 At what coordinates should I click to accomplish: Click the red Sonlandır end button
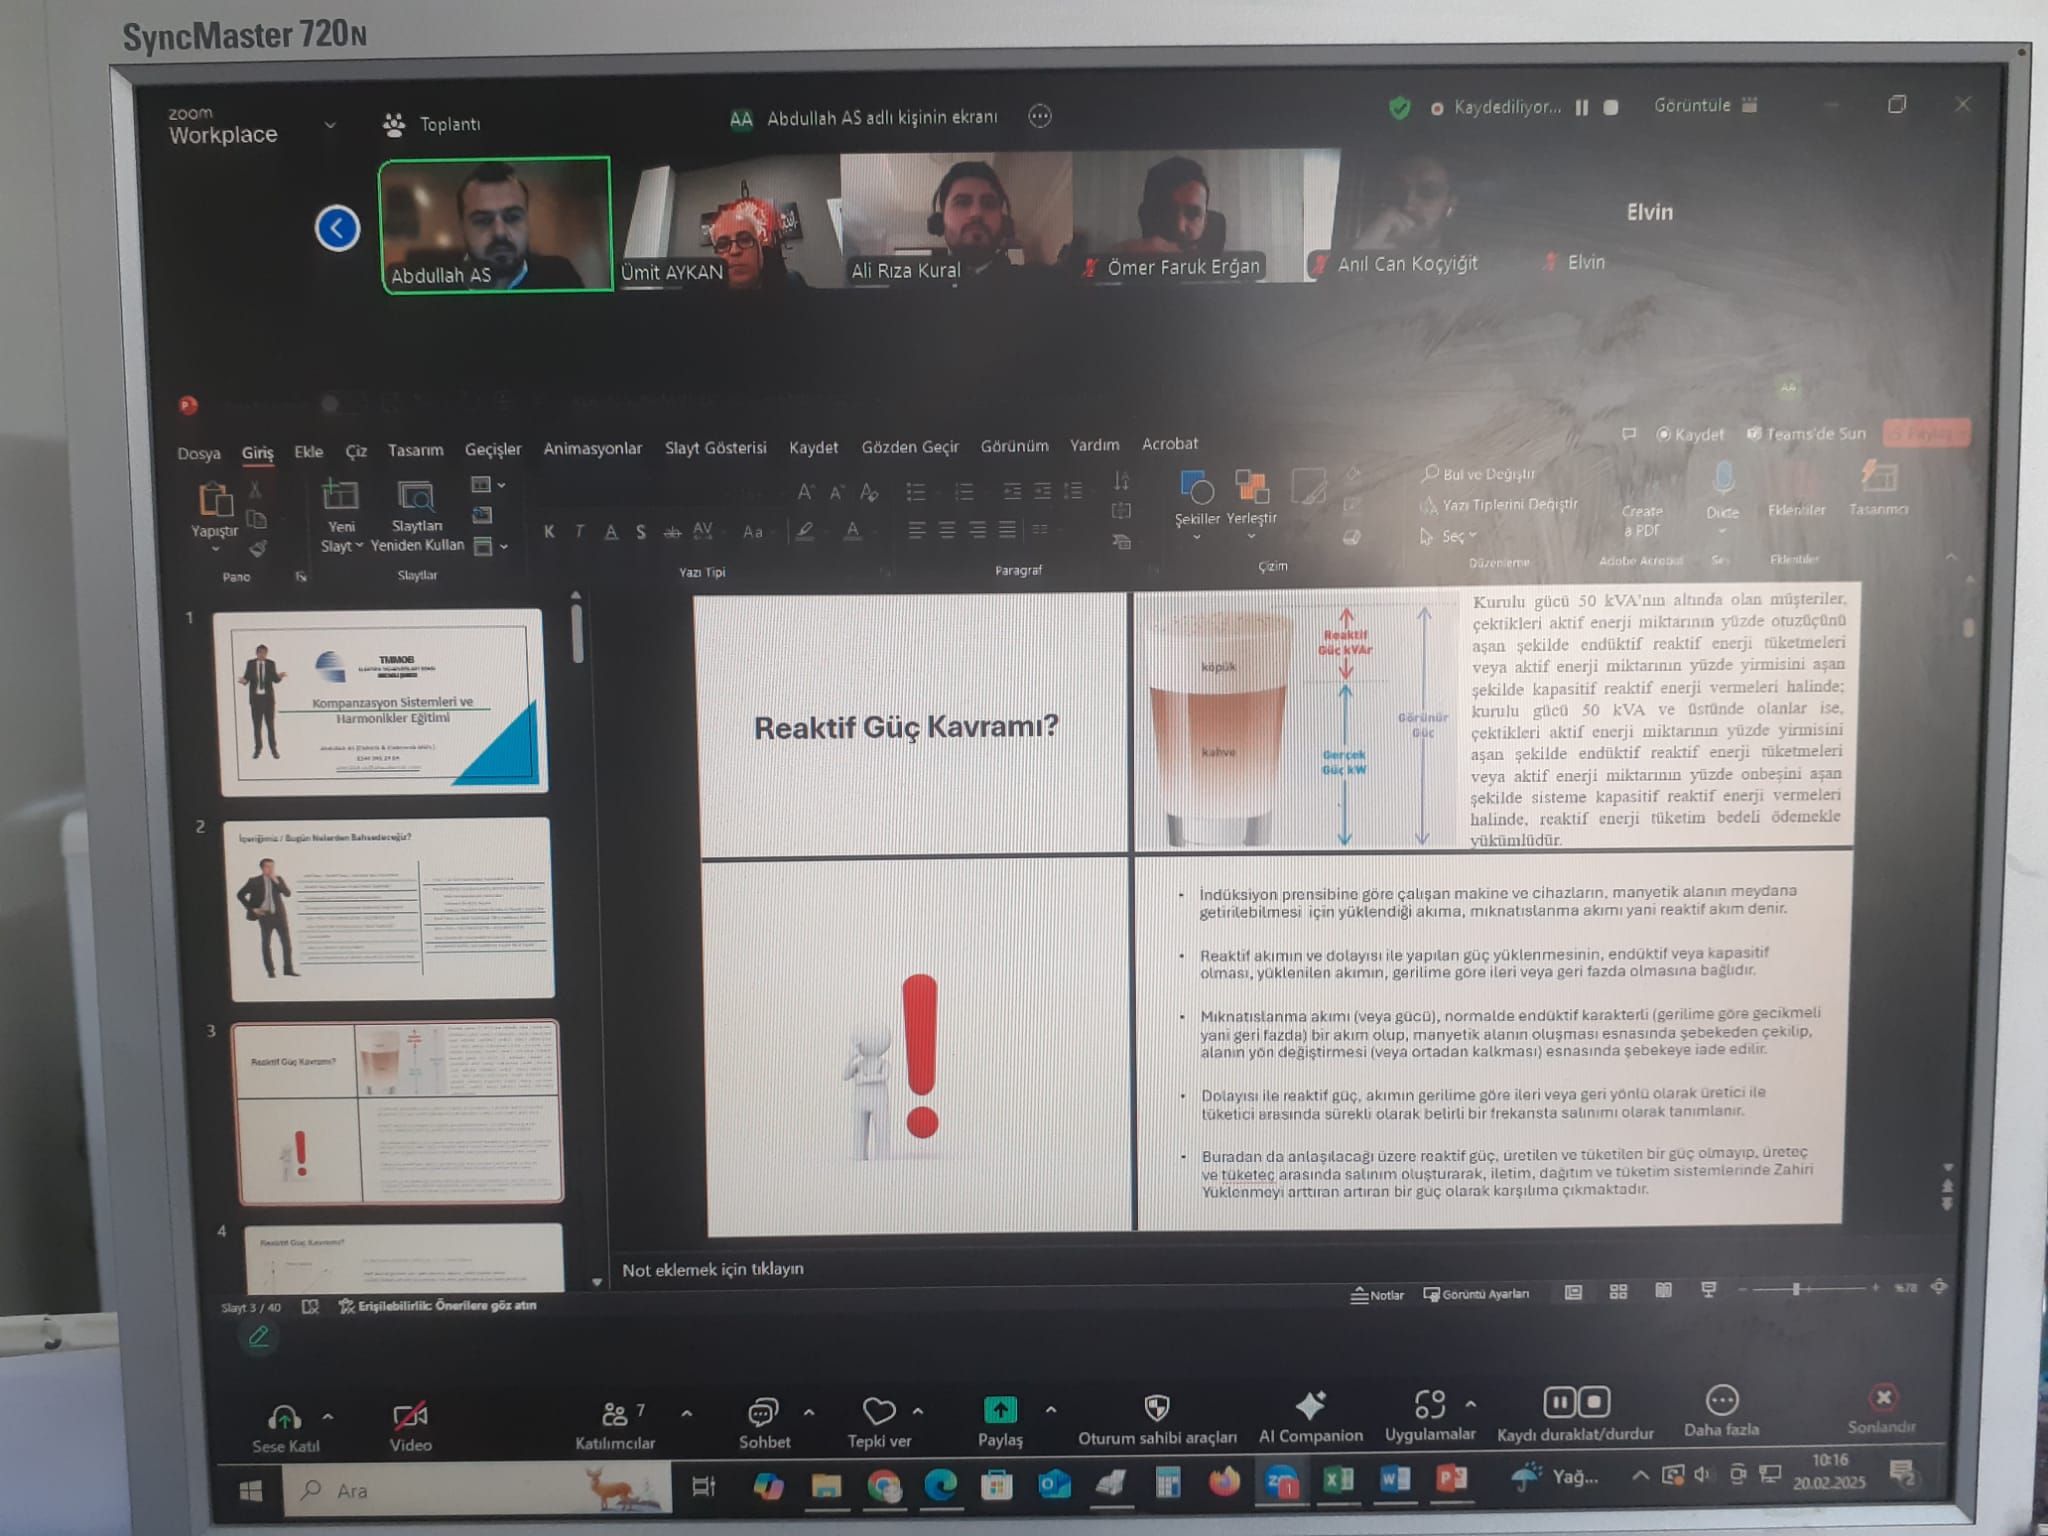coord(1883,1398)
